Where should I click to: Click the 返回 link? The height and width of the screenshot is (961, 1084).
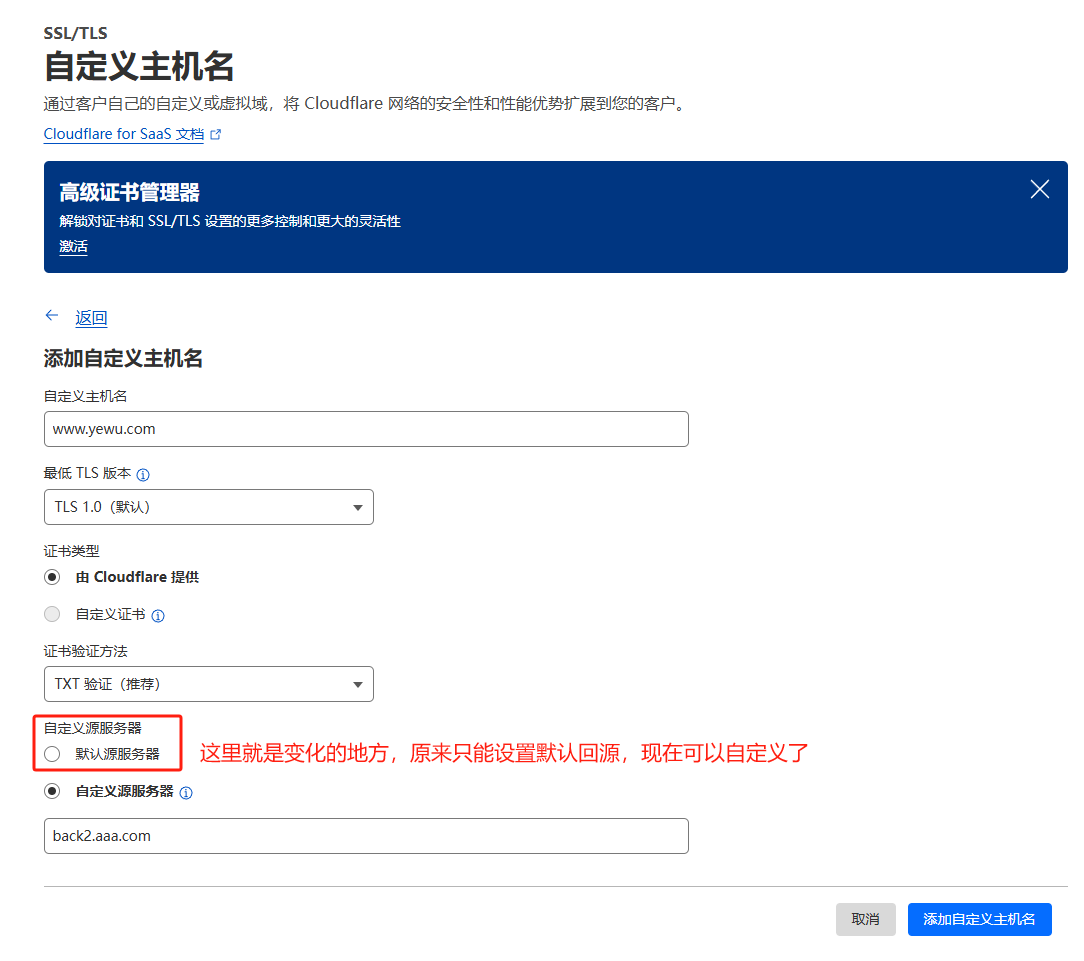91,318
